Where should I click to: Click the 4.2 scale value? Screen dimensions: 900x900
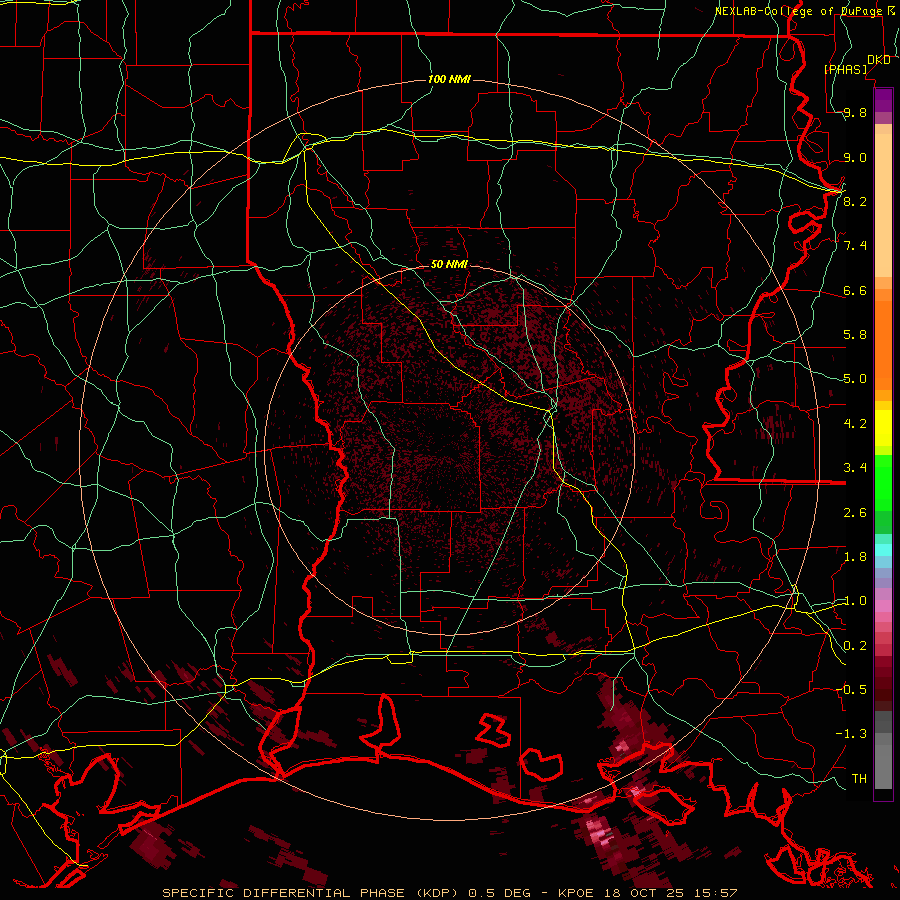855,424
